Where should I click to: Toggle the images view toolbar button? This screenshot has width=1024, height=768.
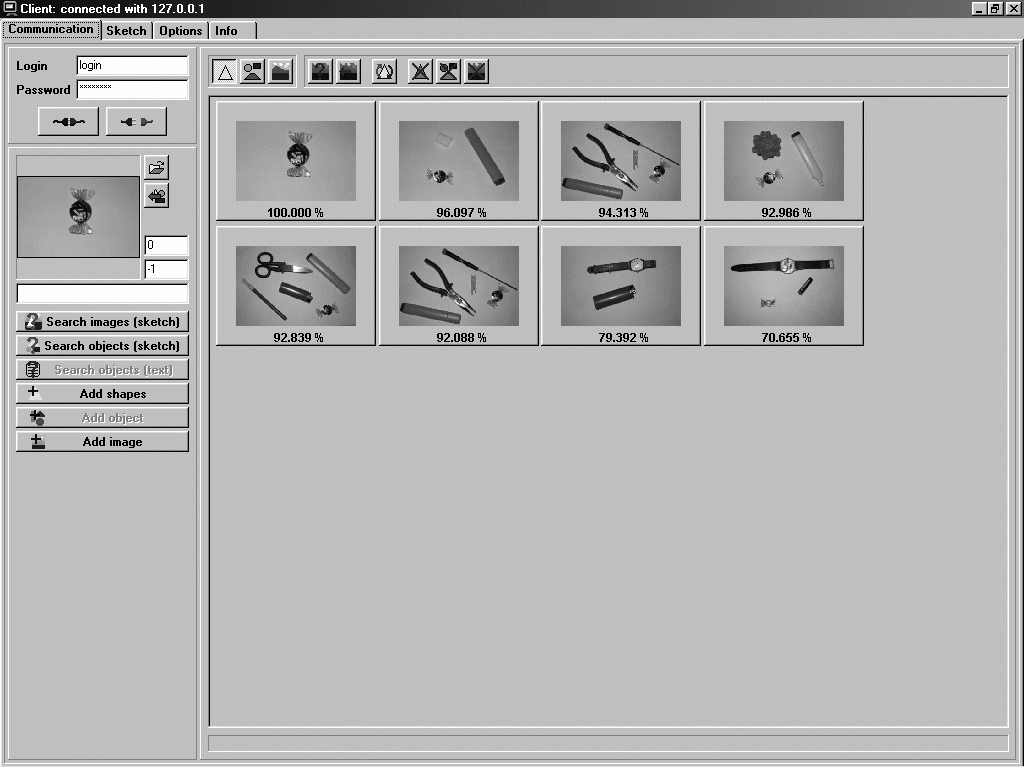pyautogui.click(x=281, y=71)
